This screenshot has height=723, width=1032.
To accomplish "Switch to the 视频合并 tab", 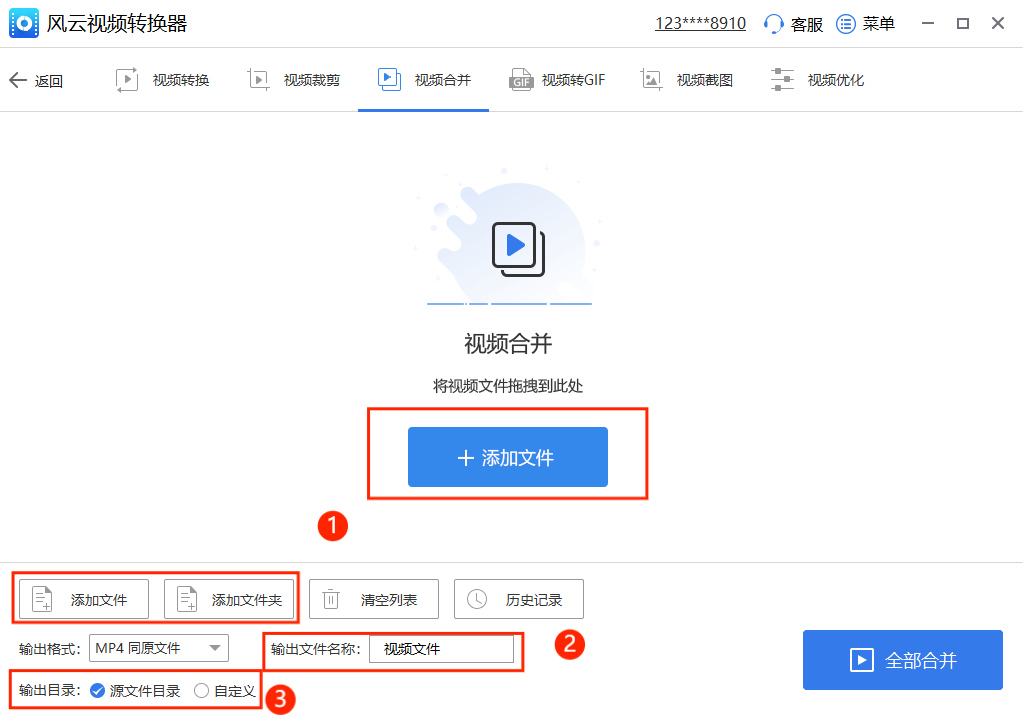I will click(x=423, y=79).
